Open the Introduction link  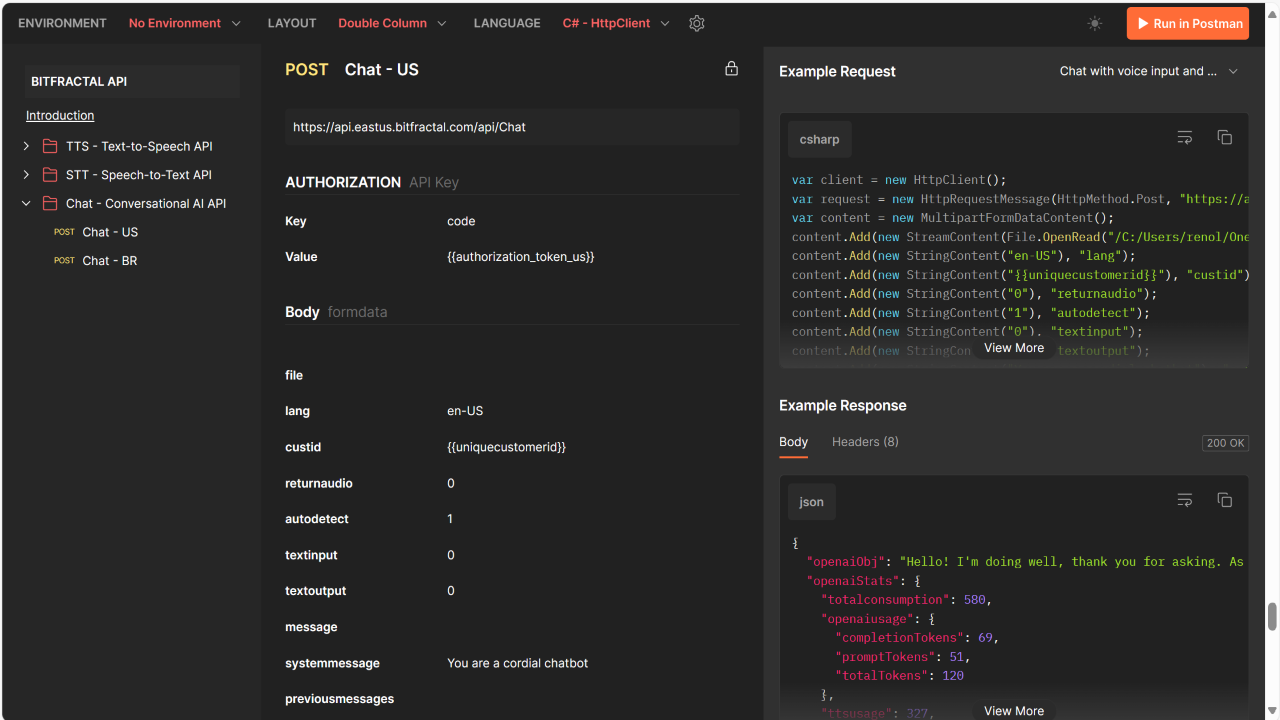(x=60, y=116)
